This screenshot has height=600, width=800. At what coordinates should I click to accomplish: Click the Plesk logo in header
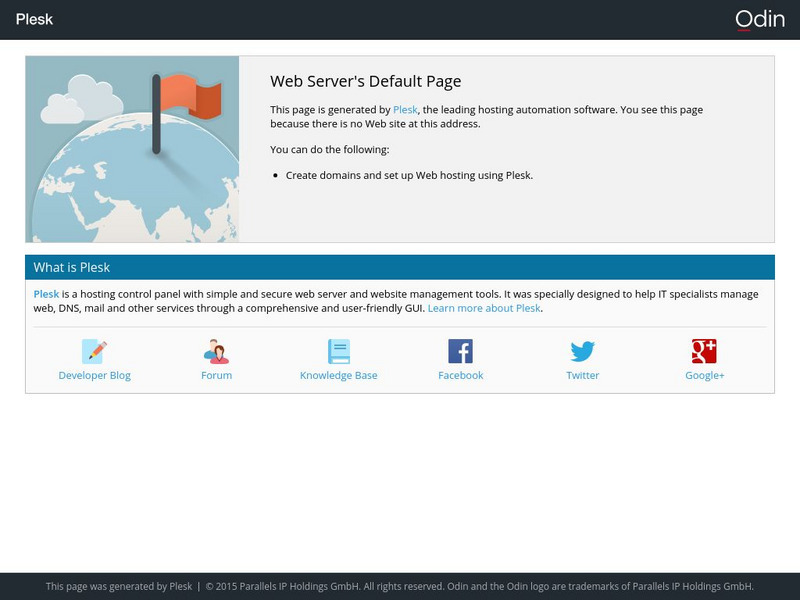click(x=35, y=19)
